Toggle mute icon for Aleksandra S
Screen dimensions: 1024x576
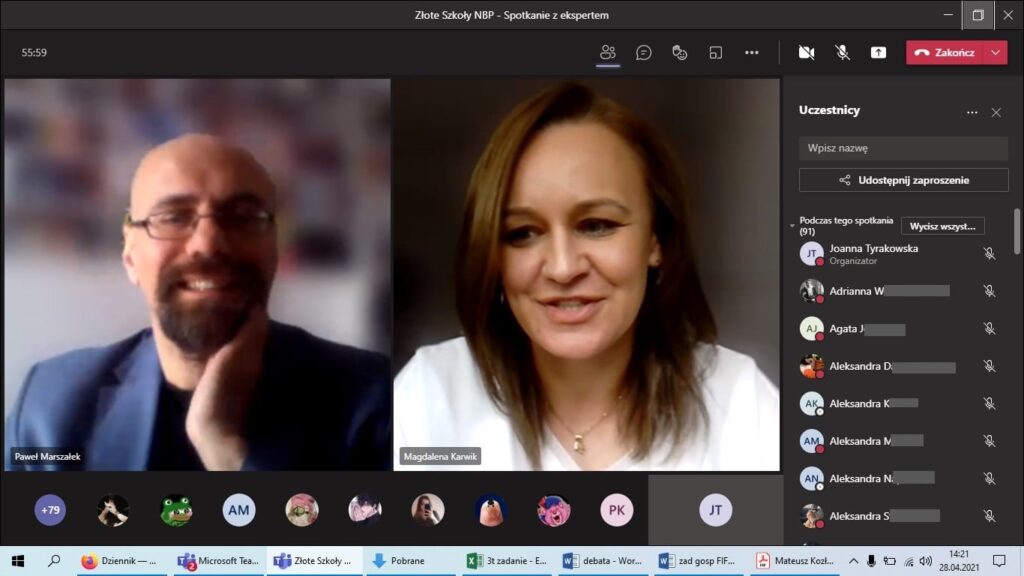click(x=989, y=516)
